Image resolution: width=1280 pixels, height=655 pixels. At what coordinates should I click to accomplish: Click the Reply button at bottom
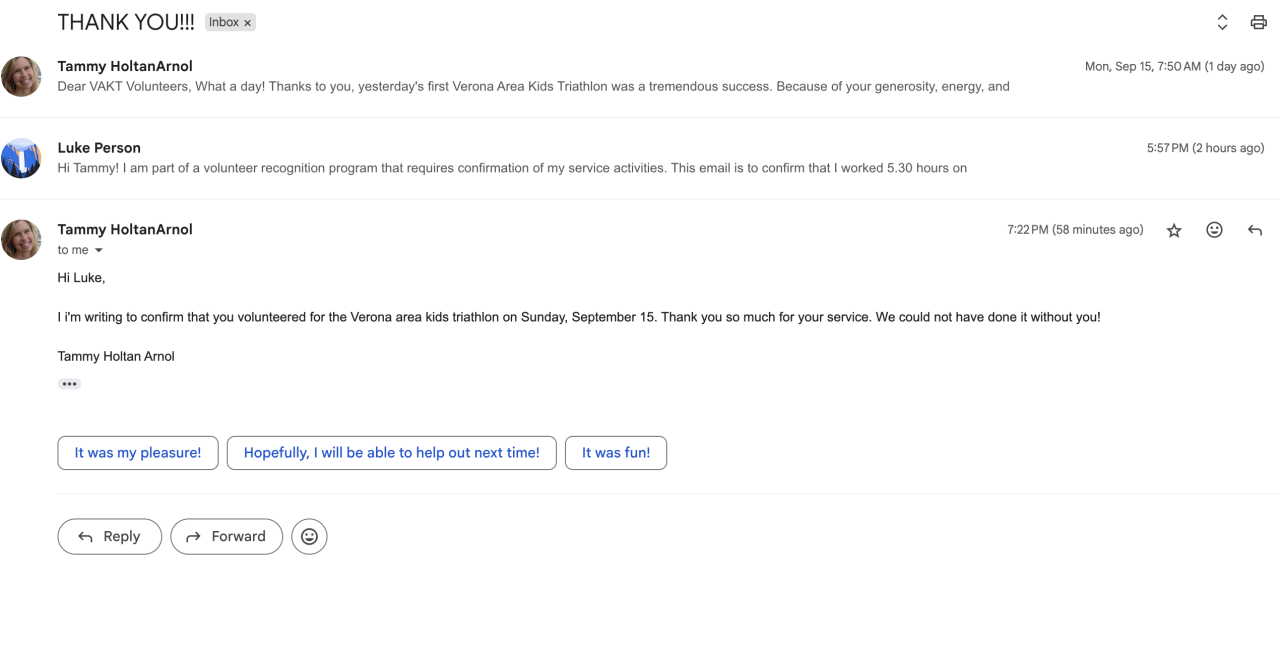110,537
